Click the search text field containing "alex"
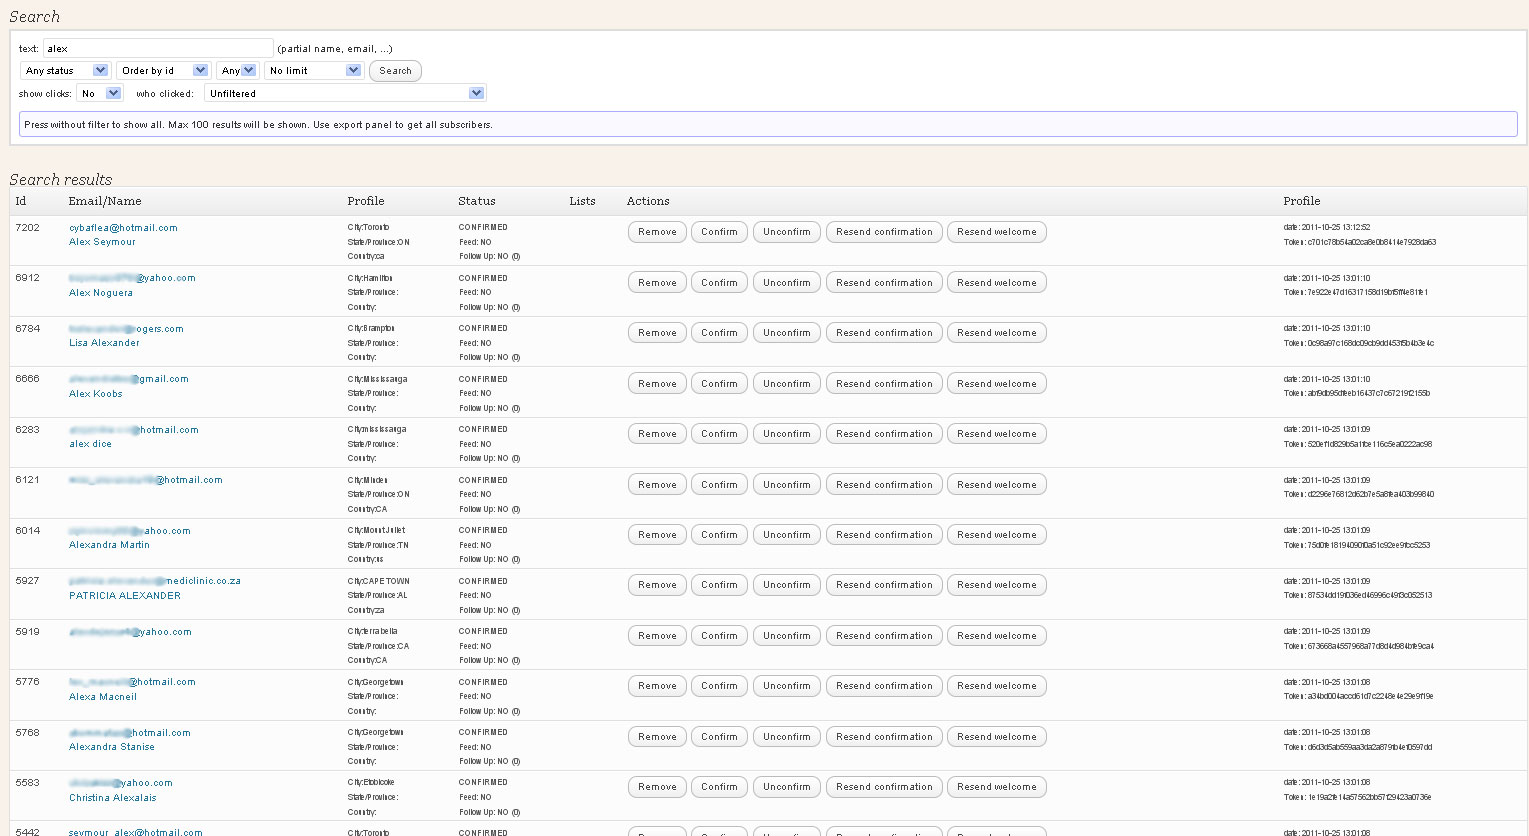This screenshot has width=1529, height=836. (158, 48)
